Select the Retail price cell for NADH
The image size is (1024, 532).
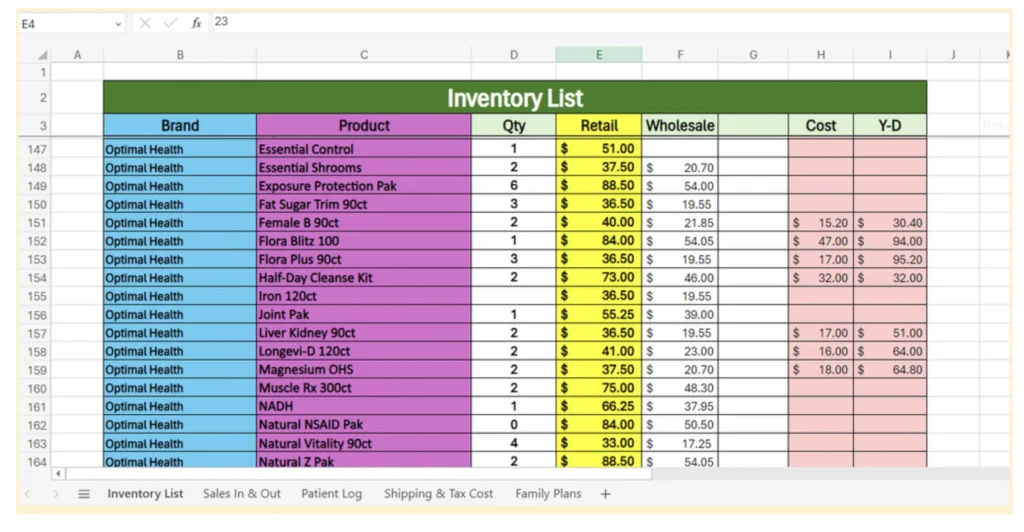pos(599,406)
